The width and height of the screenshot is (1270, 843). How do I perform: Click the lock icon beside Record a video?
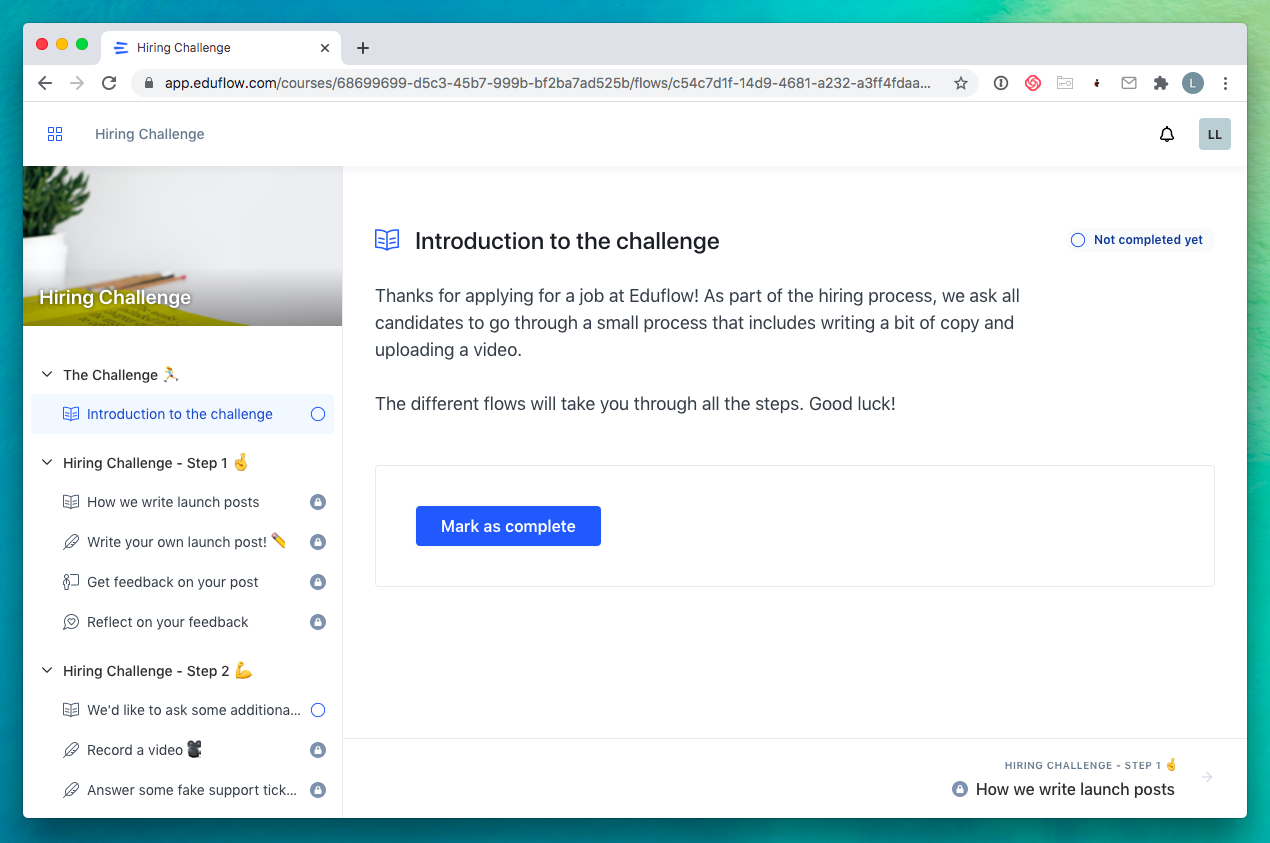pos(318,750)
